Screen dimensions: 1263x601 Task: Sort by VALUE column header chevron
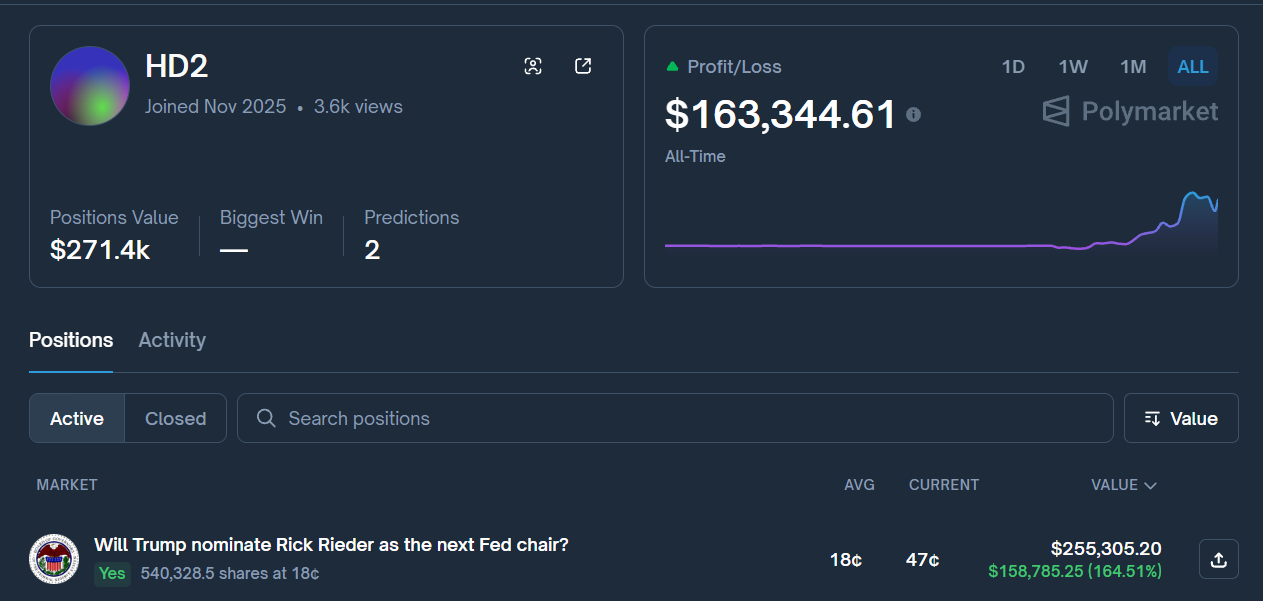[x=1150, y=485]
